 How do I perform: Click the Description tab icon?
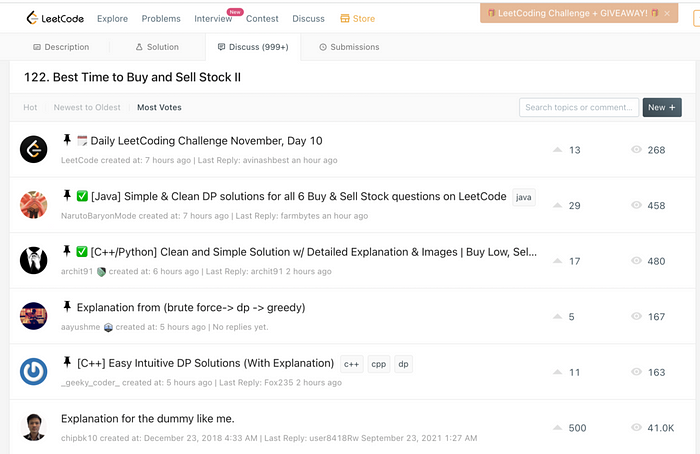point(37,47)
